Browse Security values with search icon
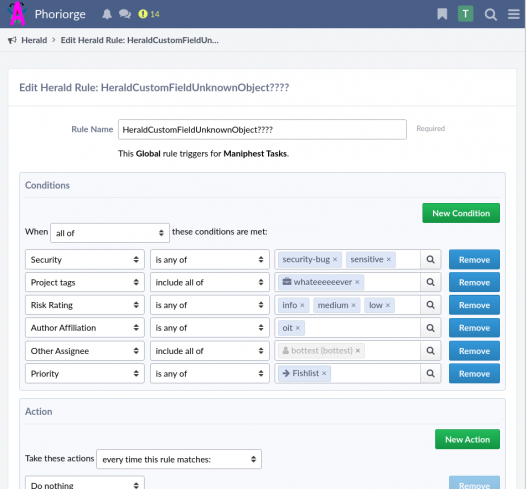526x489 pixels. (x=430, y=259)
